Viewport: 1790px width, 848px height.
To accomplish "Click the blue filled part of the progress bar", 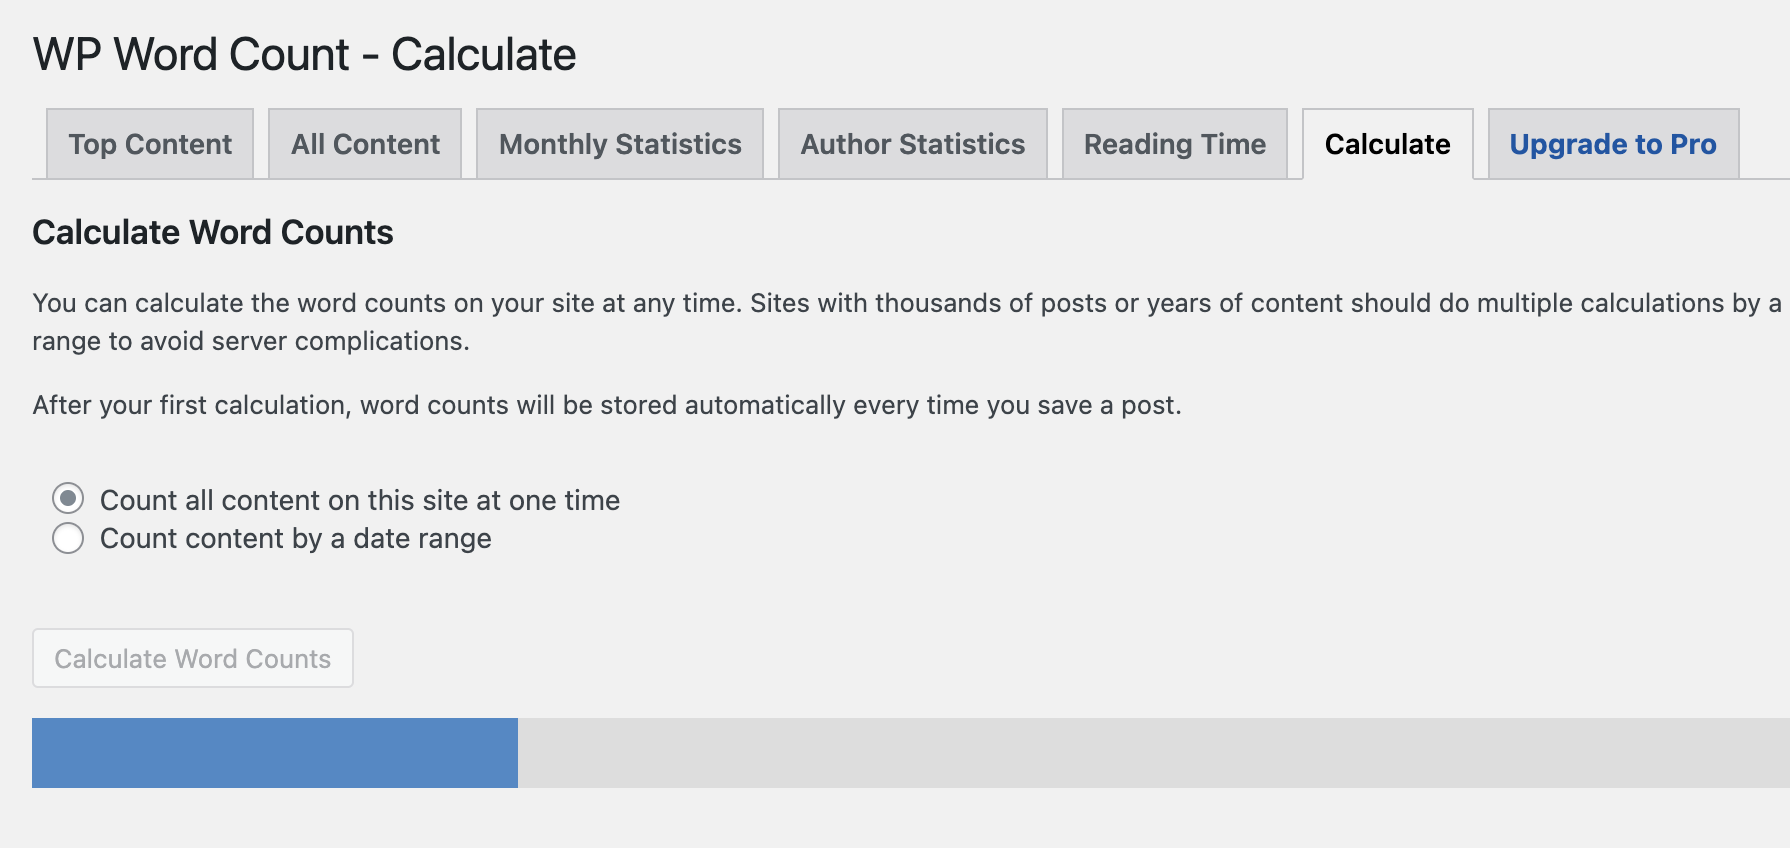I will [275, 752].
